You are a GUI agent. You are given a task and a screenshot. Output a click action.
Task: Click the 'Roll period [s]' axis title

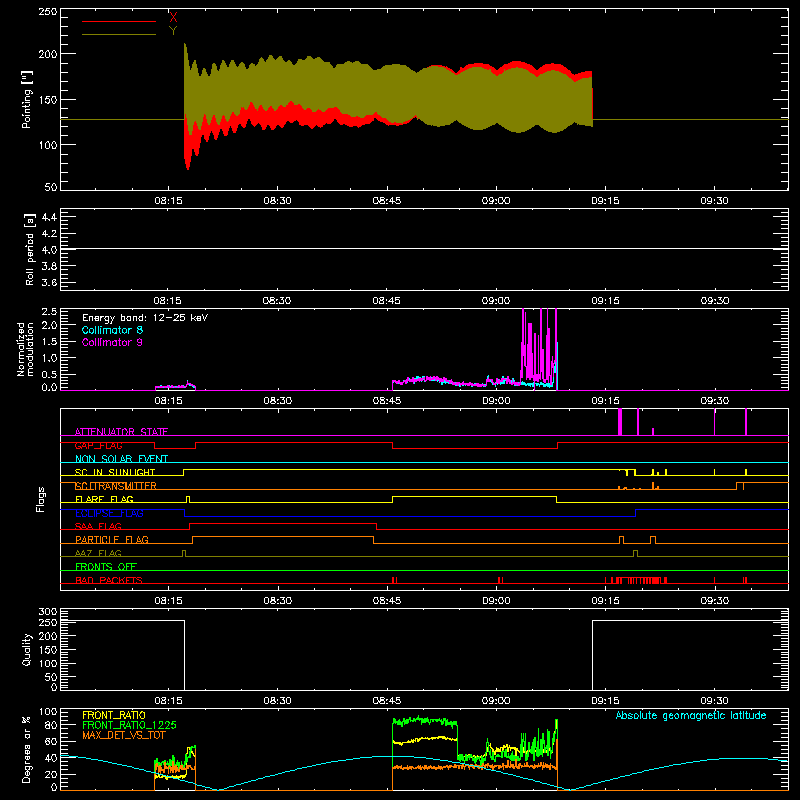(30, 249)
